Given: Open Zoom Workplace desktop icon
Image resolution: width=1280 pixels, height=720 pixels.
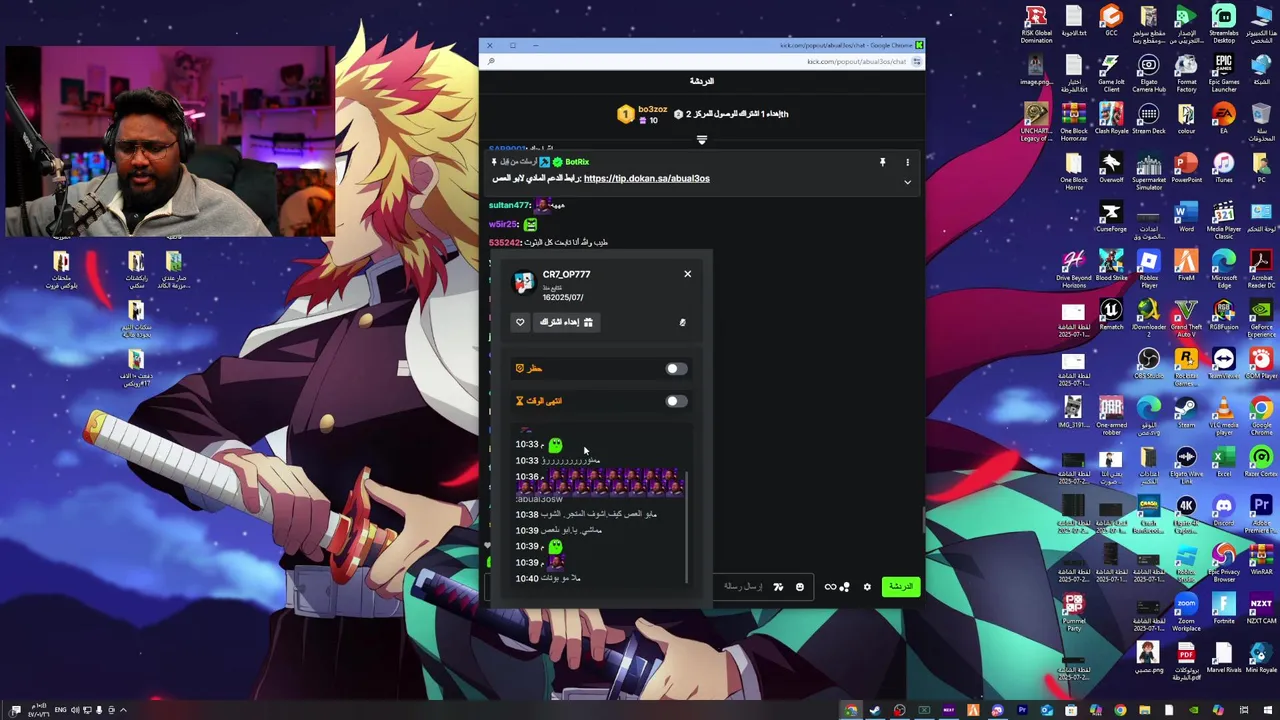Looking at the screenshot, I should (1186, 610).
